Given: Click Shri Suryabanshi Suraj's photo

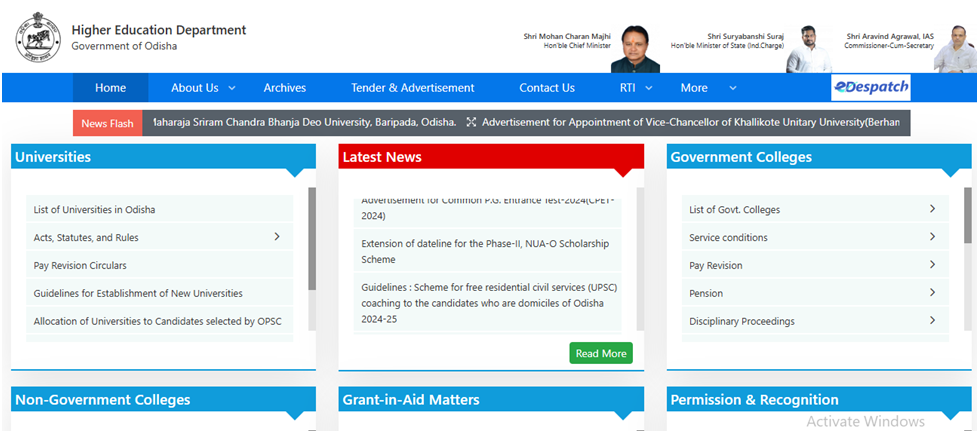Looking at the screenshot, I should tap(809, 49).
